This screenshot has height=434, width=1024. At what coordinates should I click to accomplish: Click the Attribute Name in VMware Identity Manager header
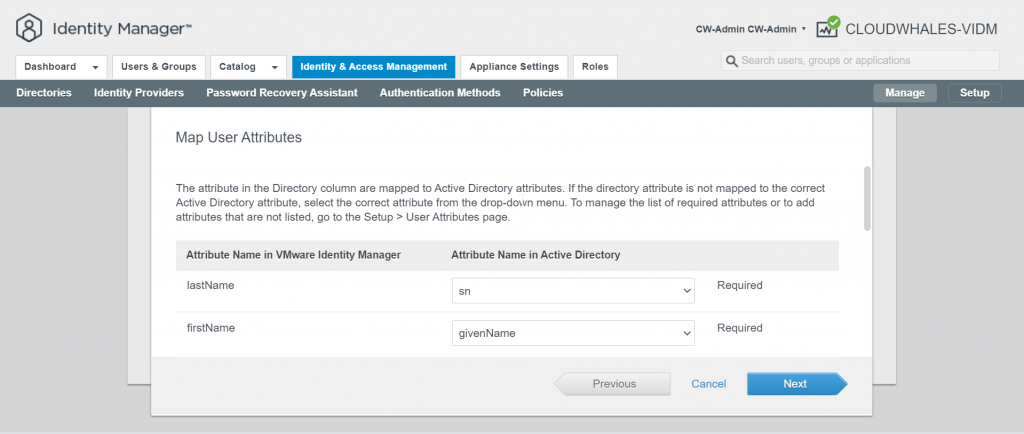(293, 255)
